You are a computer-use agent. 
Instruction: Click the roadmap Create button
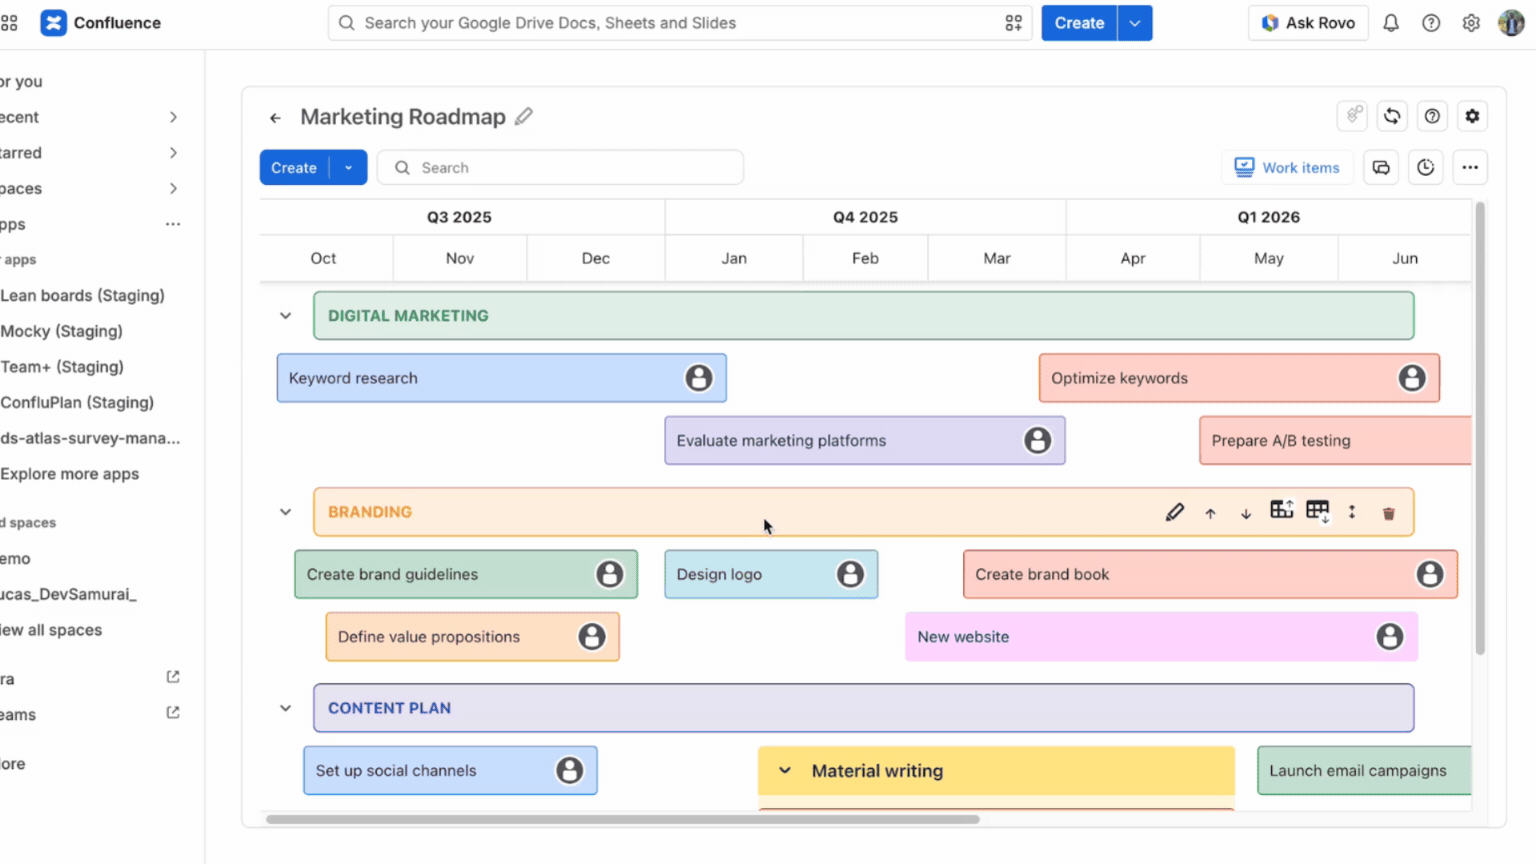pyautogui.click(x=294, y=168)
